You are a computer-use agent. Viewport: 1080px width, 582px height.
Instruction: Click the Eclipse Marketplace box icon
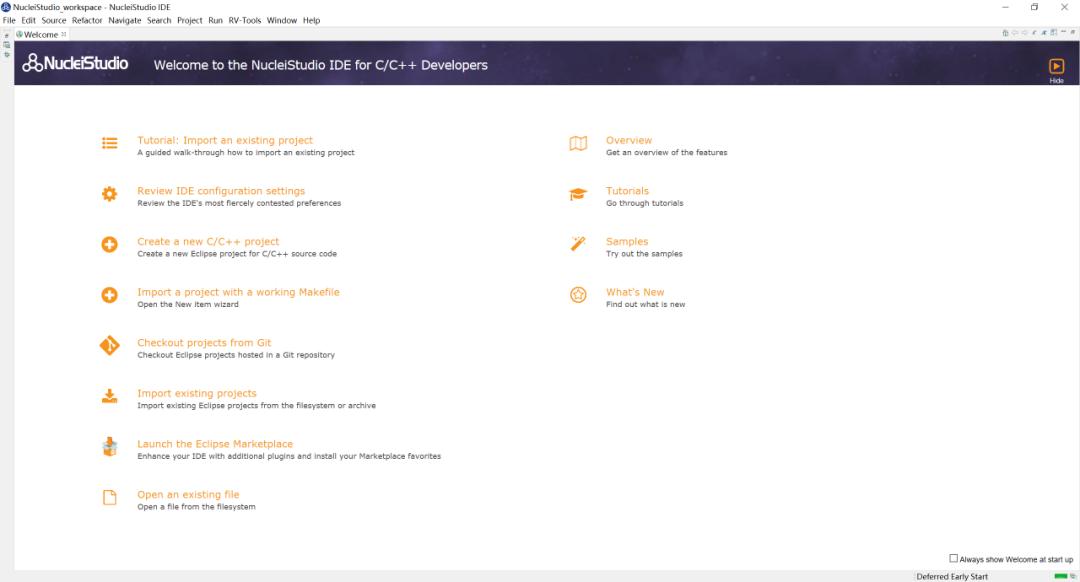[110, 447]
